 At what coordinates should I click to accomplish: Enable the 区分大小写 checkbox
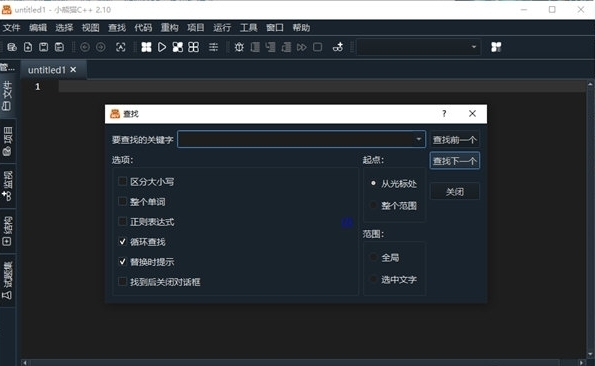(x=122, y=181)
